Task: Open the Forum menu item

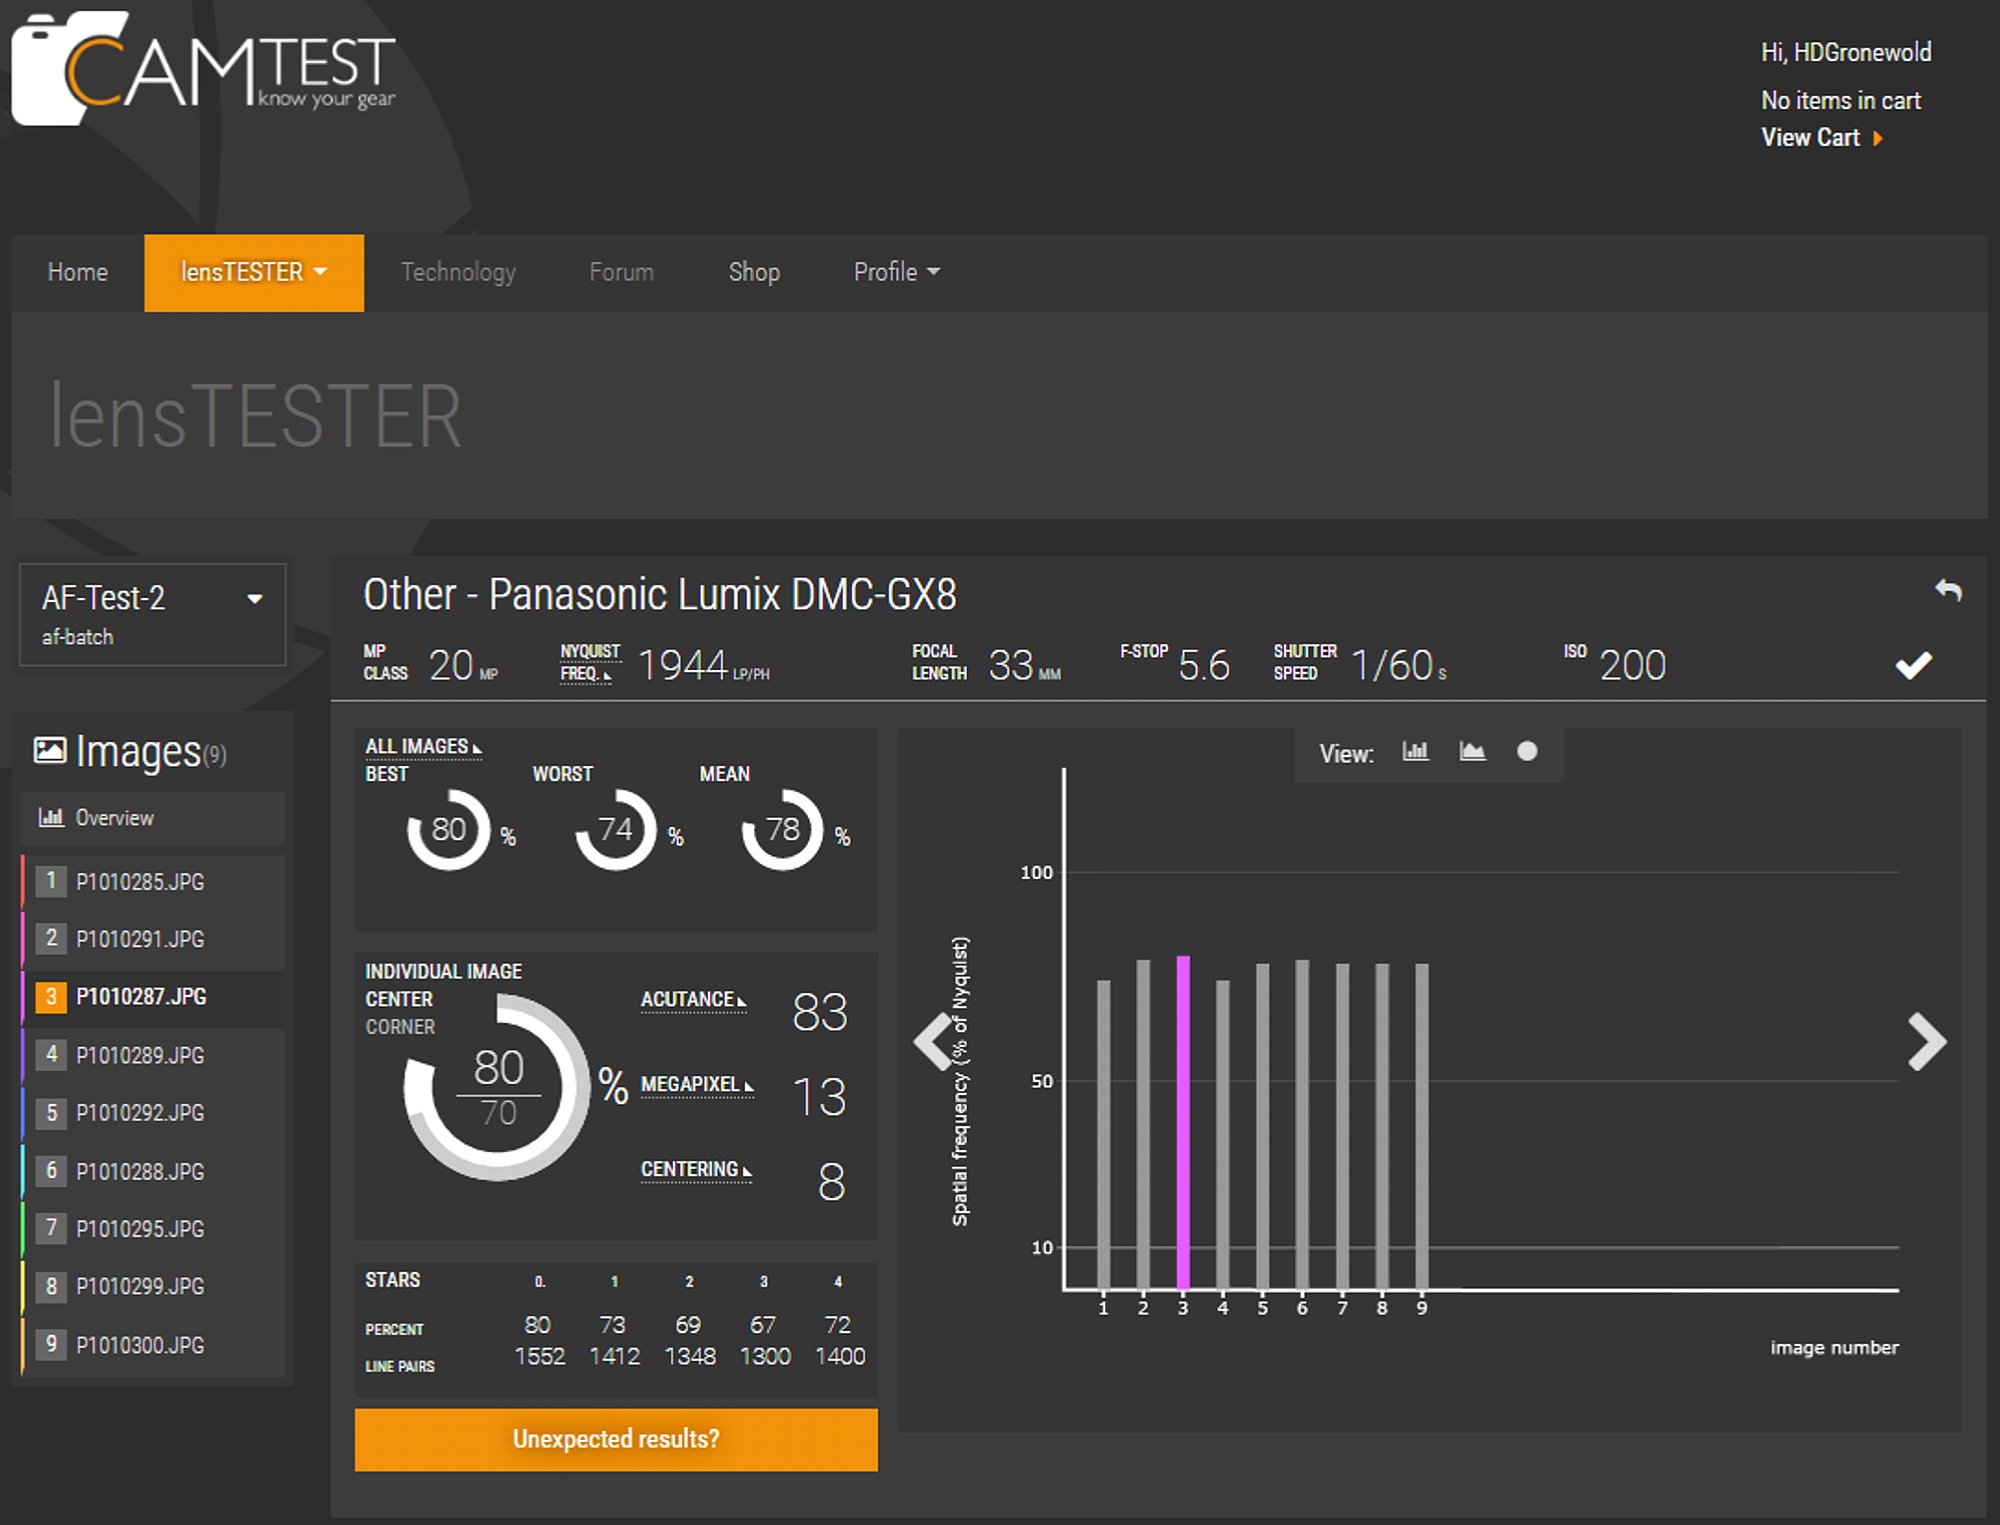Action: [621, 272]
